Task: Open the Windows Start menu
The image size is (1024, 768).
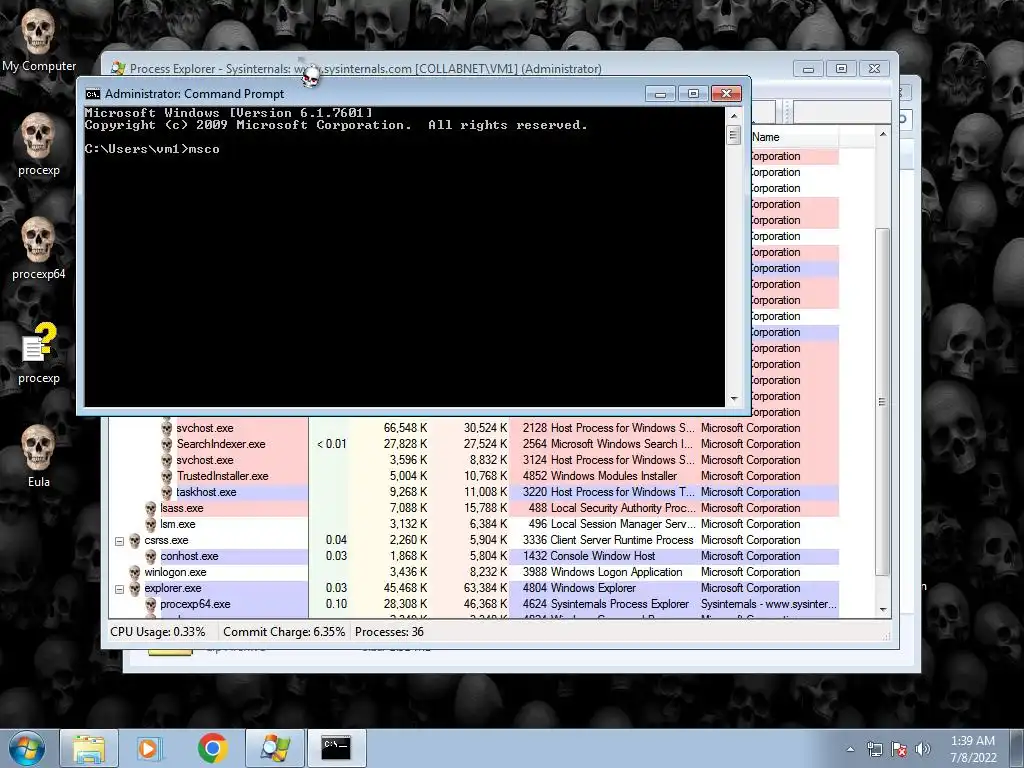Action: click(26, 748)
